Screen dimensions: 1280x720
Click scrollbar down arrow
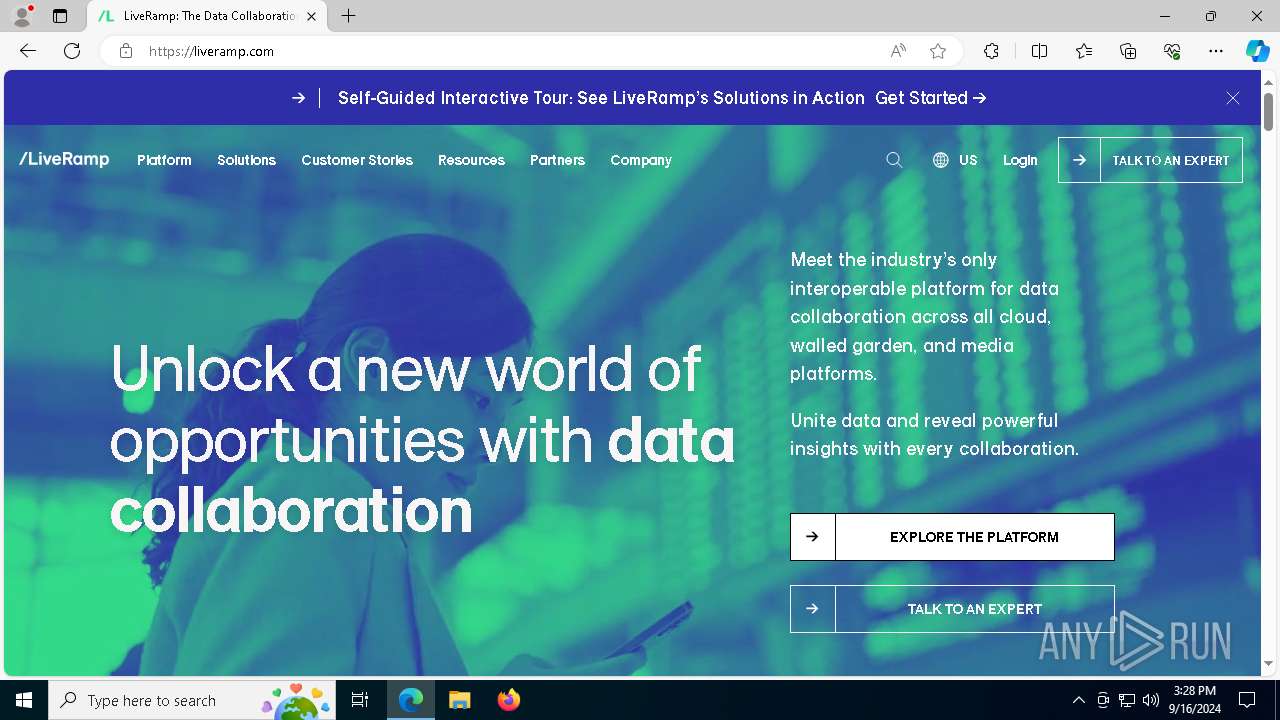click(1268, 663)
